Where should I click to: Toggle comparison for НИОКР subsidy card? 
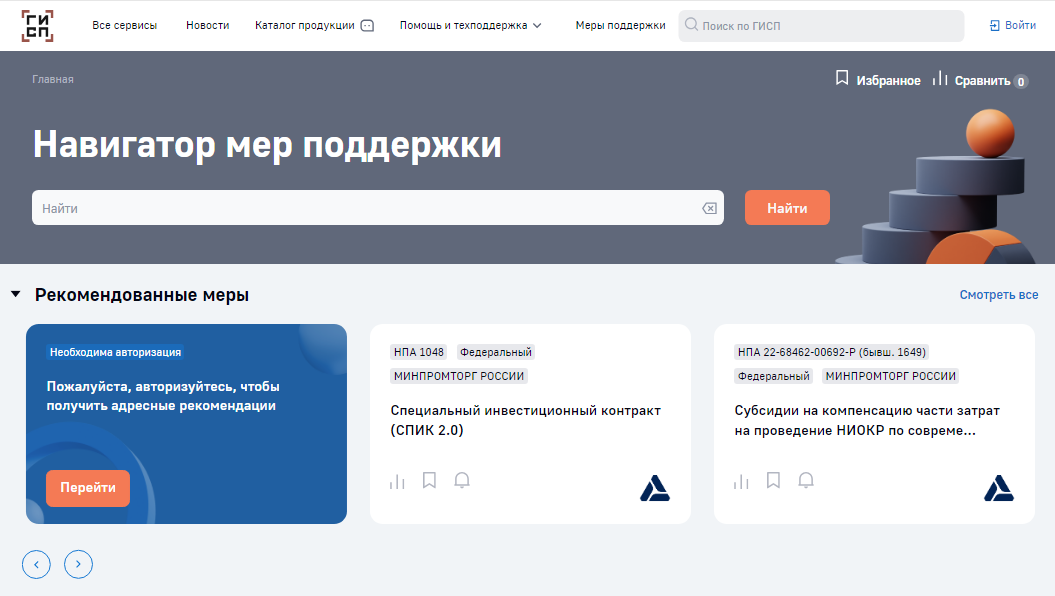point(740,480)
